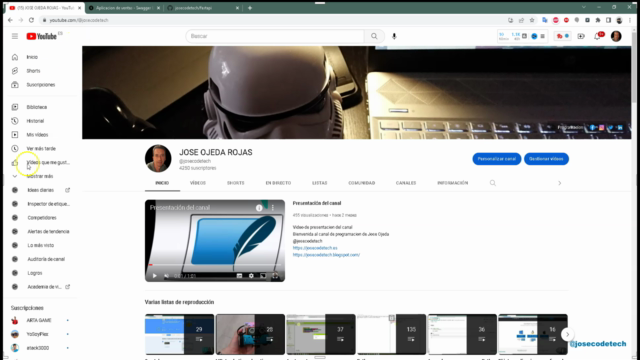Open the YouTube hamburger guide menu

(x=15, y=36)
